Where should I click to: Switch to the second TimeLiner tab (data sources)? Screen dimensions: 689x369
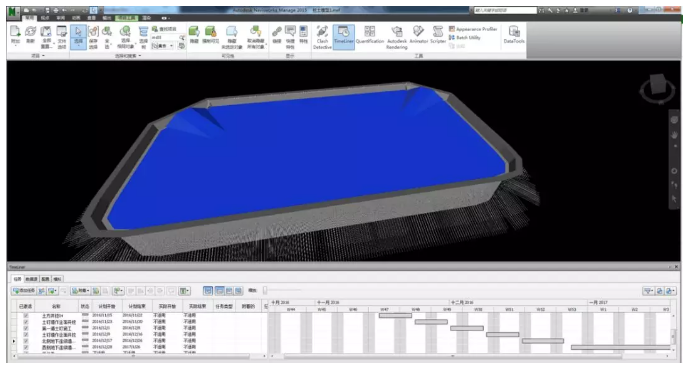(x=31, y=279)
